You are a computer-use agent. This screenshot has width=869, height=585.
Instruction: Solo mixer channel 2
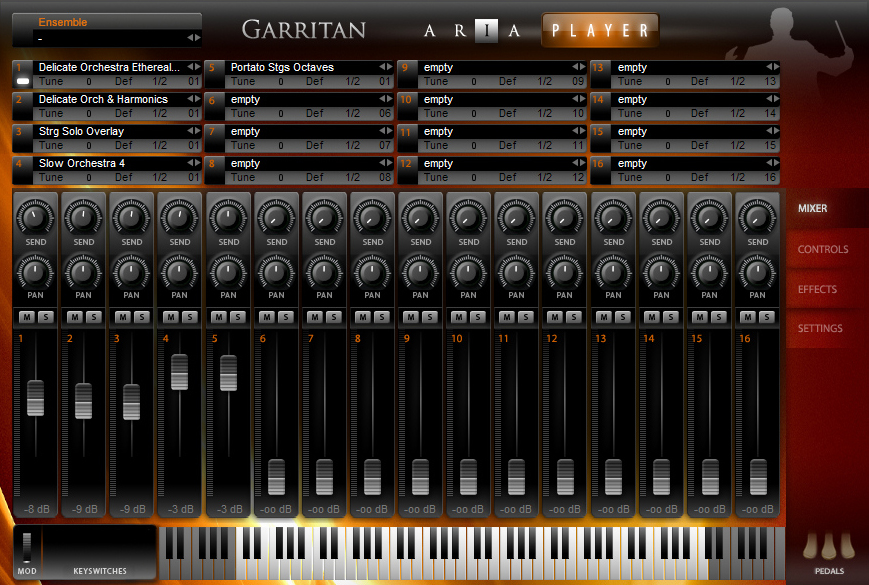(x=94, y=317)
